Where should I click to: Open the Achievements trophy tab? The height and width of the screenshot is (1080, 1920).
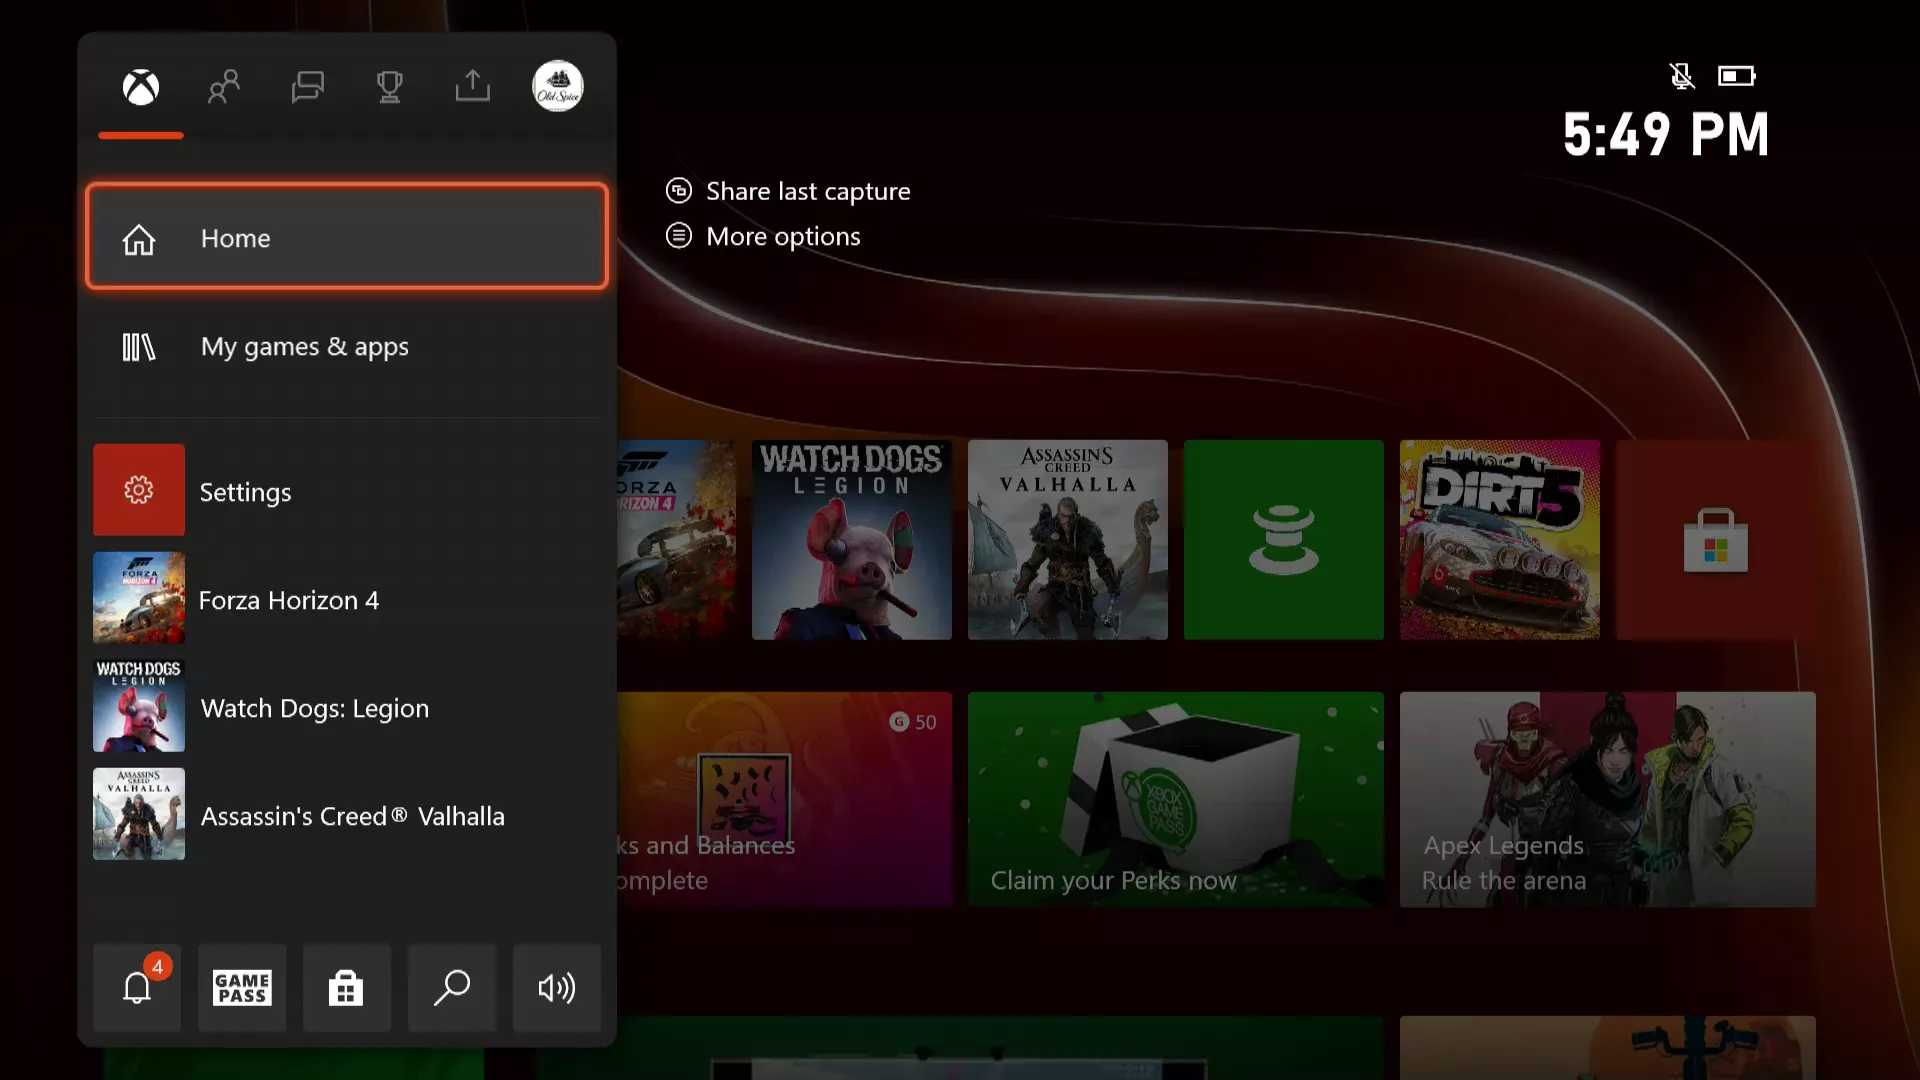389,87
